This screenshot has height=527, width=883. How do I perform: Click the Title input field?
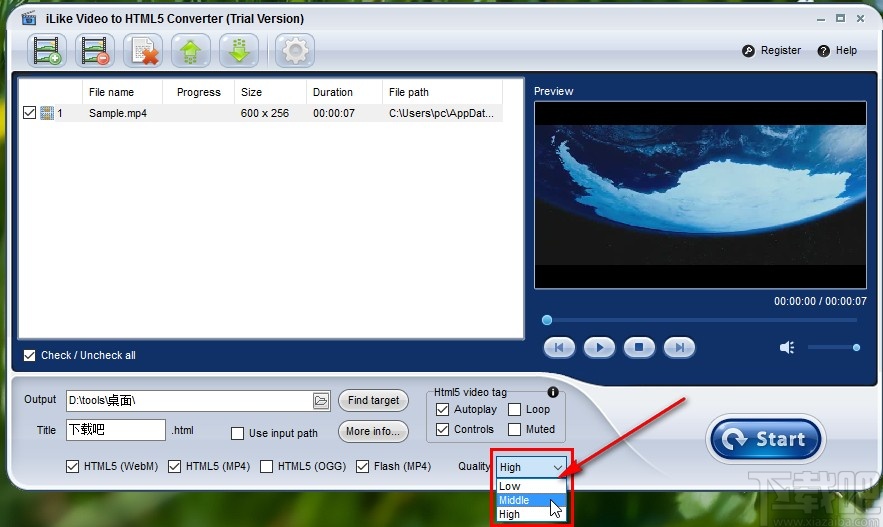116,430
